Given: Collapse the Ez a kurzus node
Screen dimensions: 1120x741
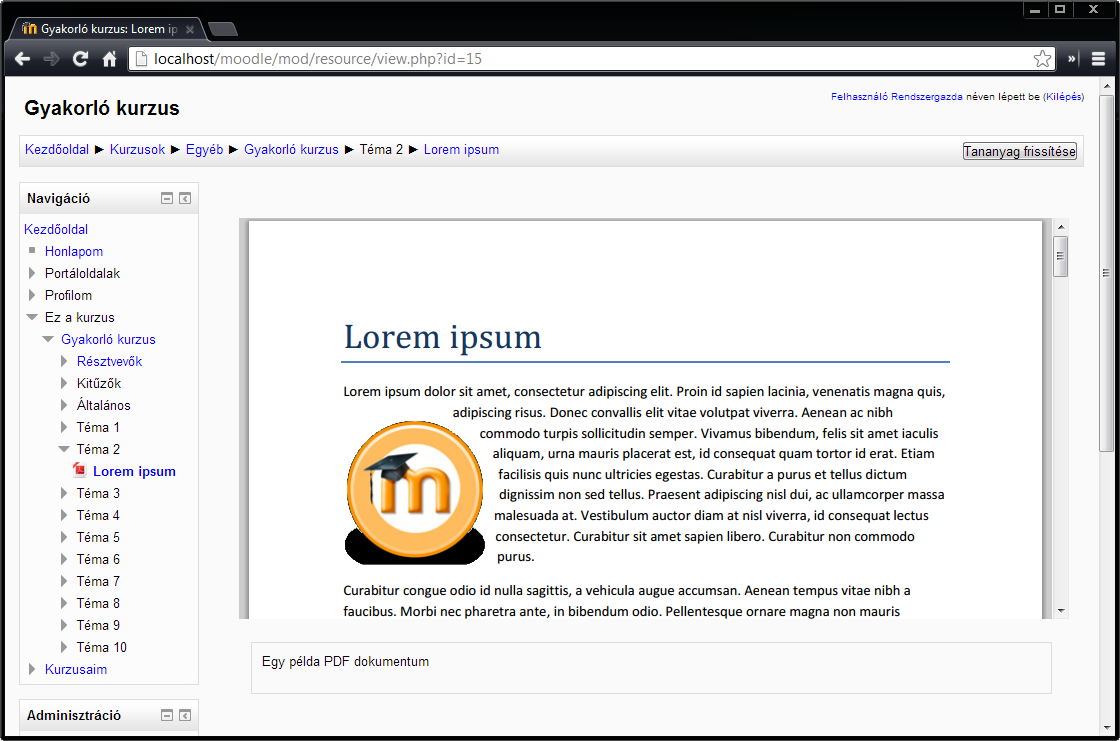Looking at the screenshot, I should point(32,317).
